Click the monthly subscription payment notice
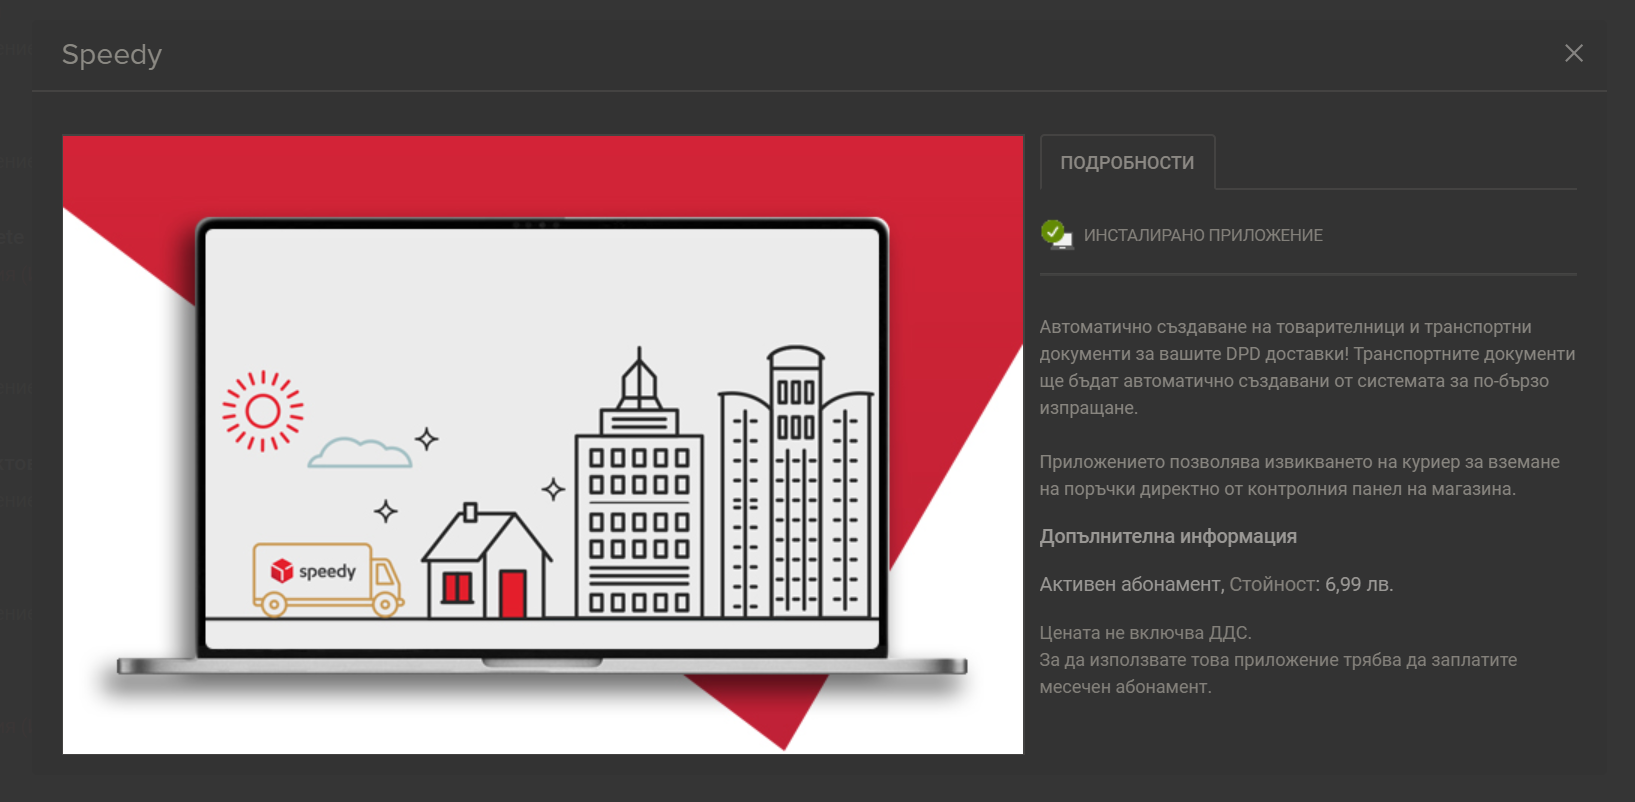Screen dimensions: 1635x802 1277,673
